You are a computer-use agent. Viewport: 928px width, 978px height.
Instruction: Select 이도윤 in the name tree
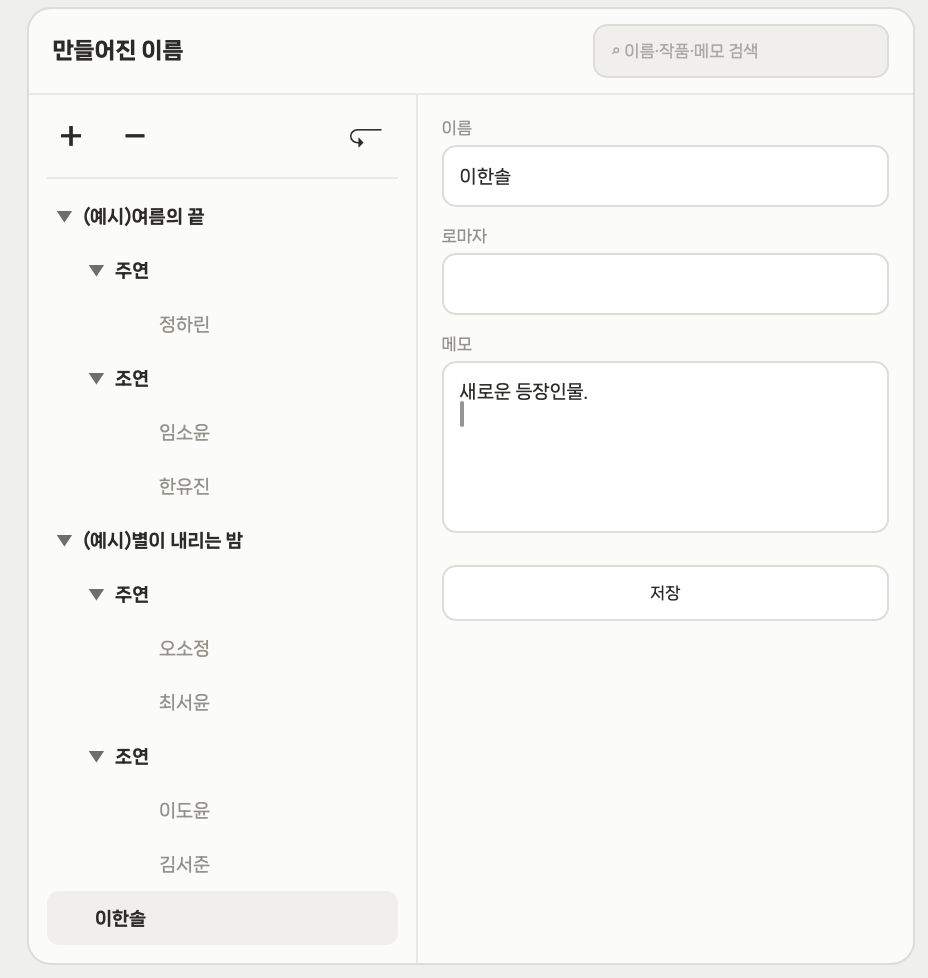coord(184,810)
